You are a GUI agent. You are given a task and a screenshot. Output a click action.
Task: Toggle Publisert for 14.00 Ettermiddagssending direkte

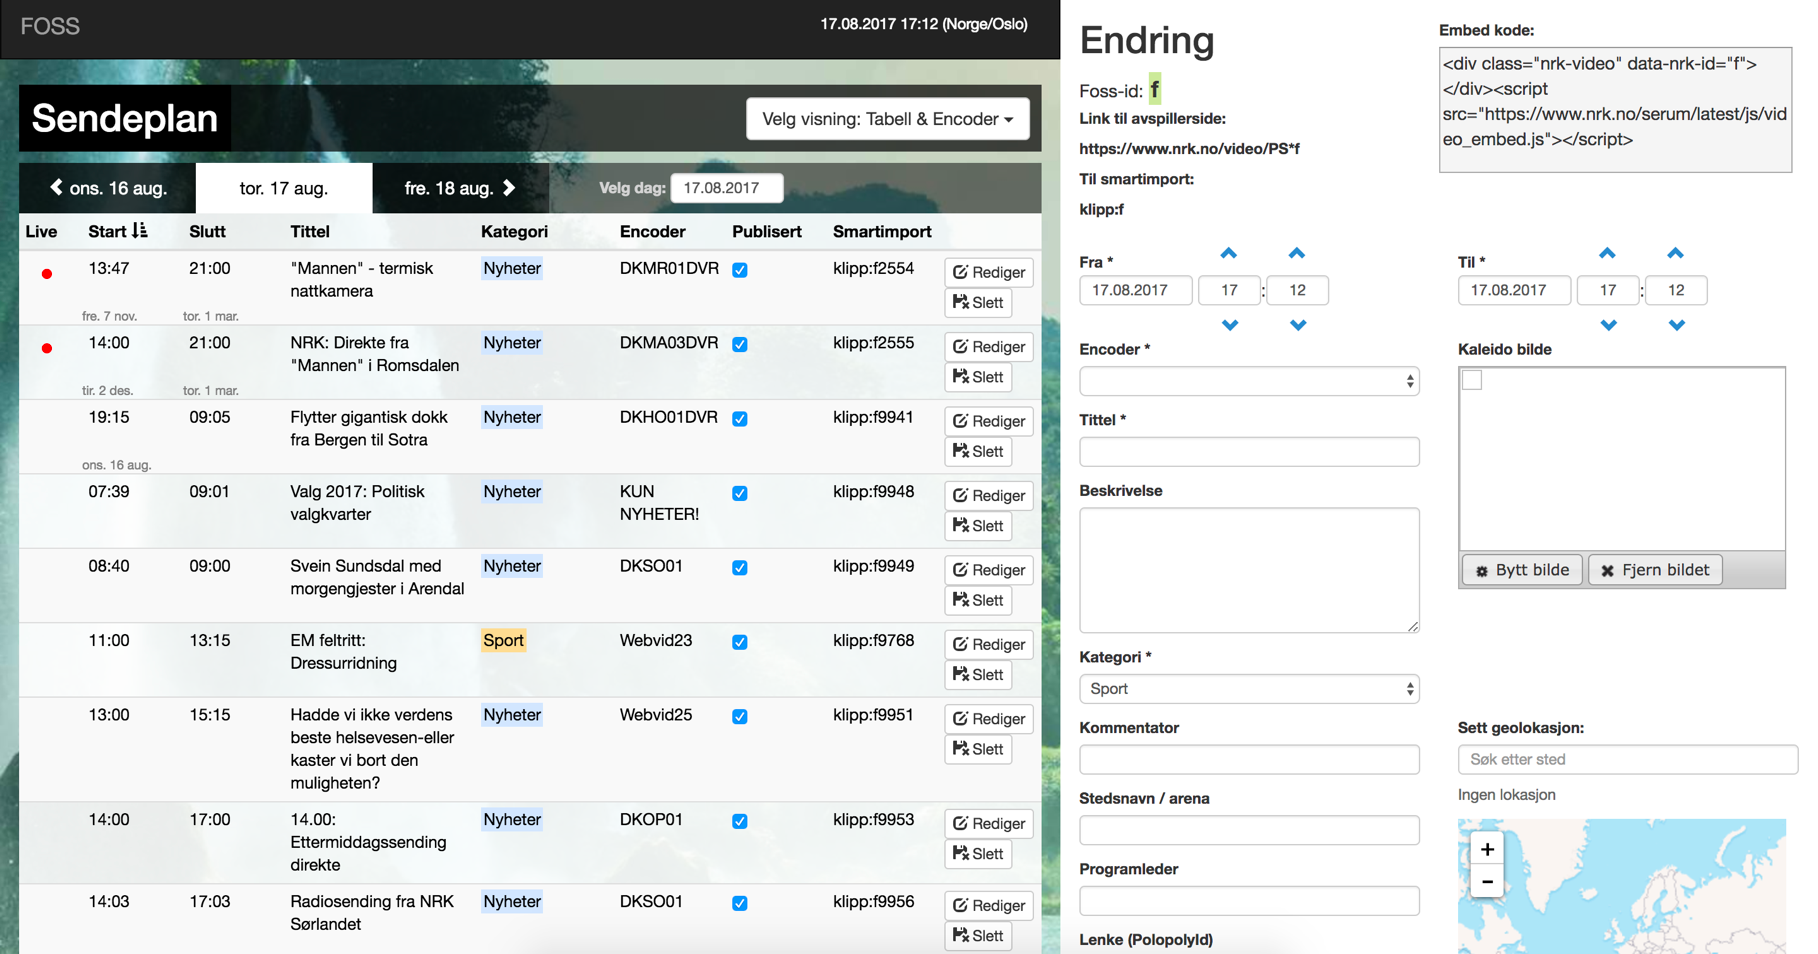point(740,821)
